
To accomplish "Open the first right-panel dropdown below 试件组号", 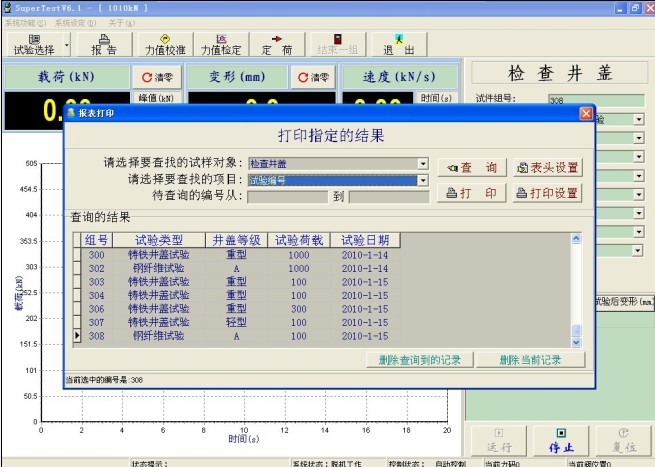I will coord(638,120).
